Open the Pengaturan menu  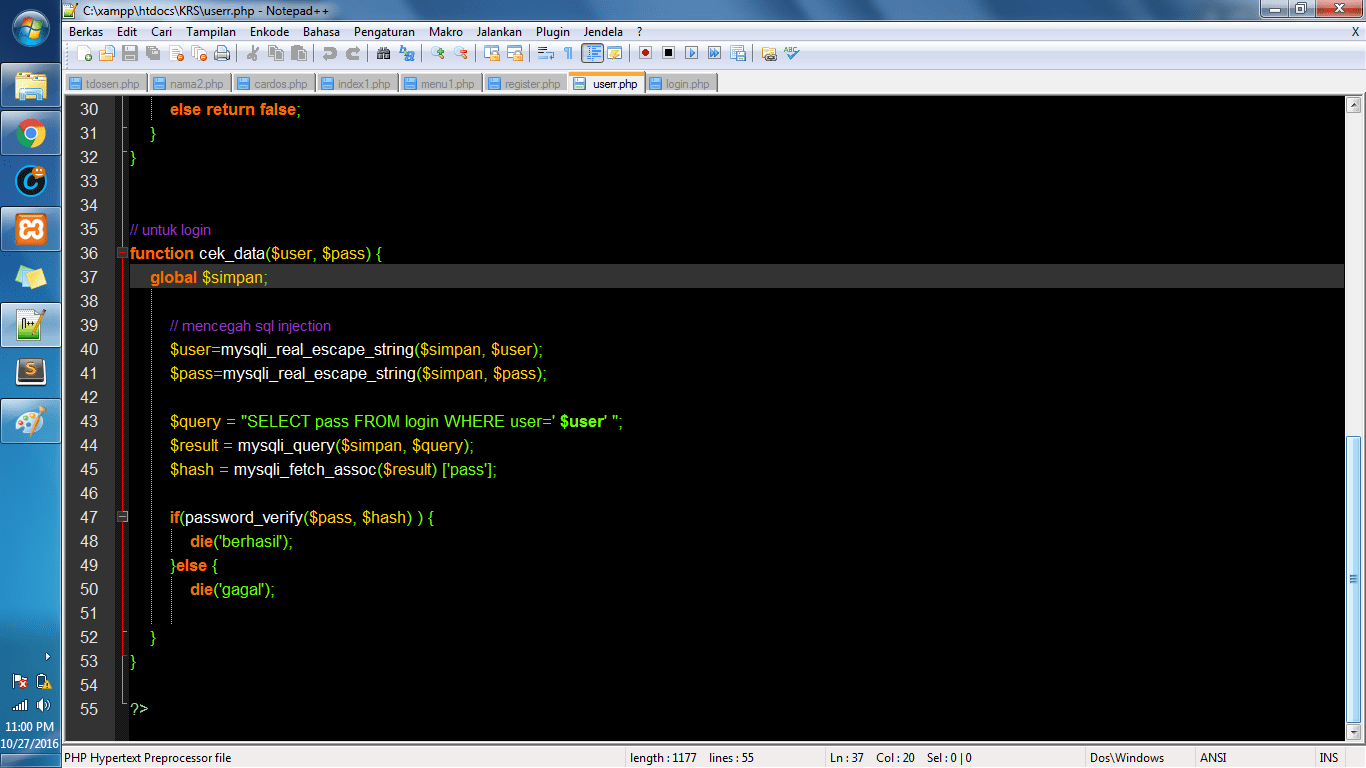383,32
